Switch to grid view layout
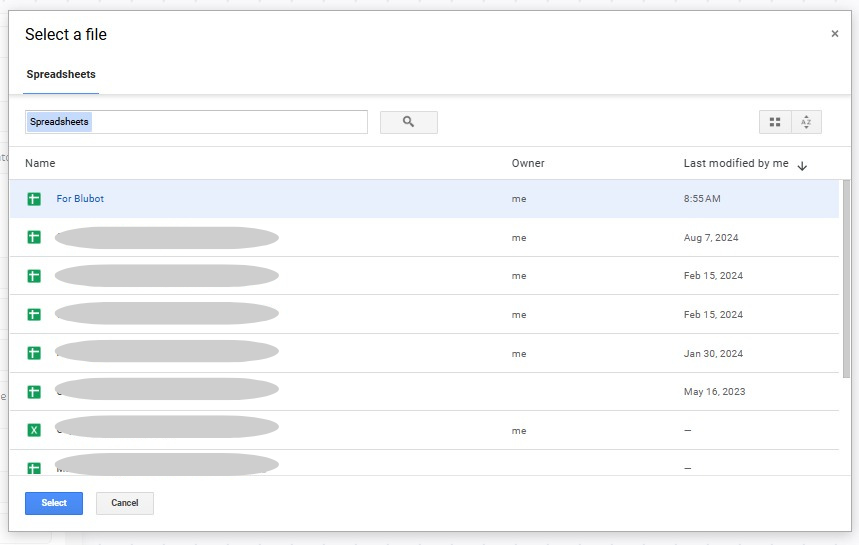This screenshot has height=545, width=859. pos(775,122)
